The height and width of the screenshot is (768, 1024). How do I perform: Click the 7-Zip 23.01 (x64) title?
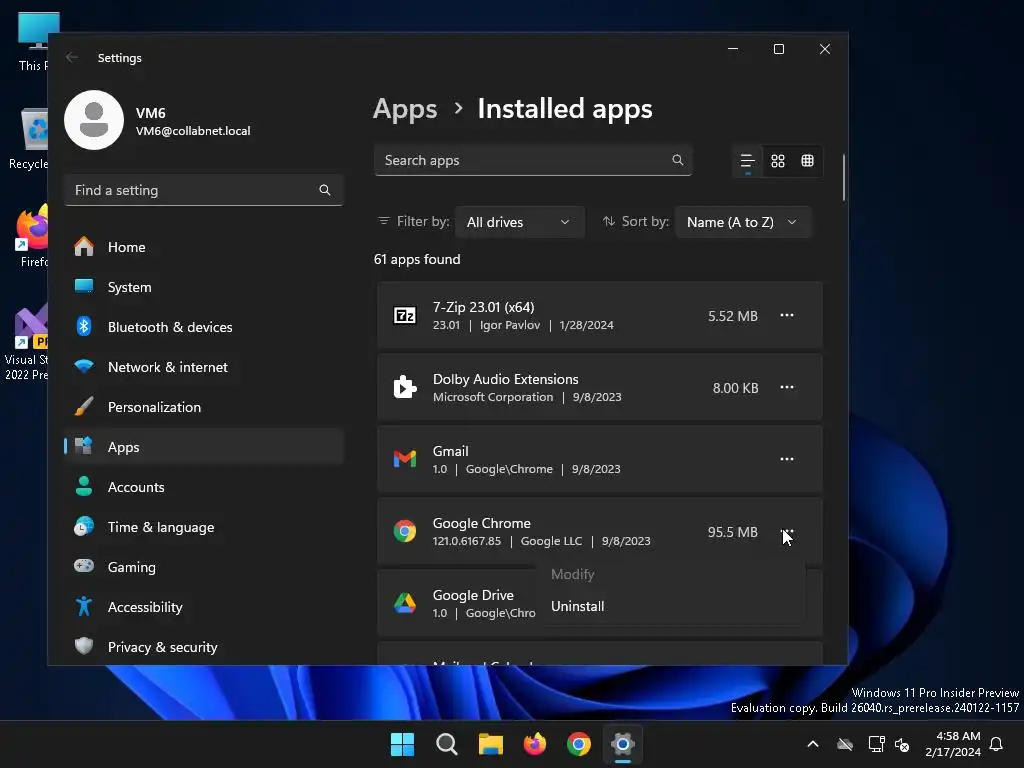click(x=483, y=307)
